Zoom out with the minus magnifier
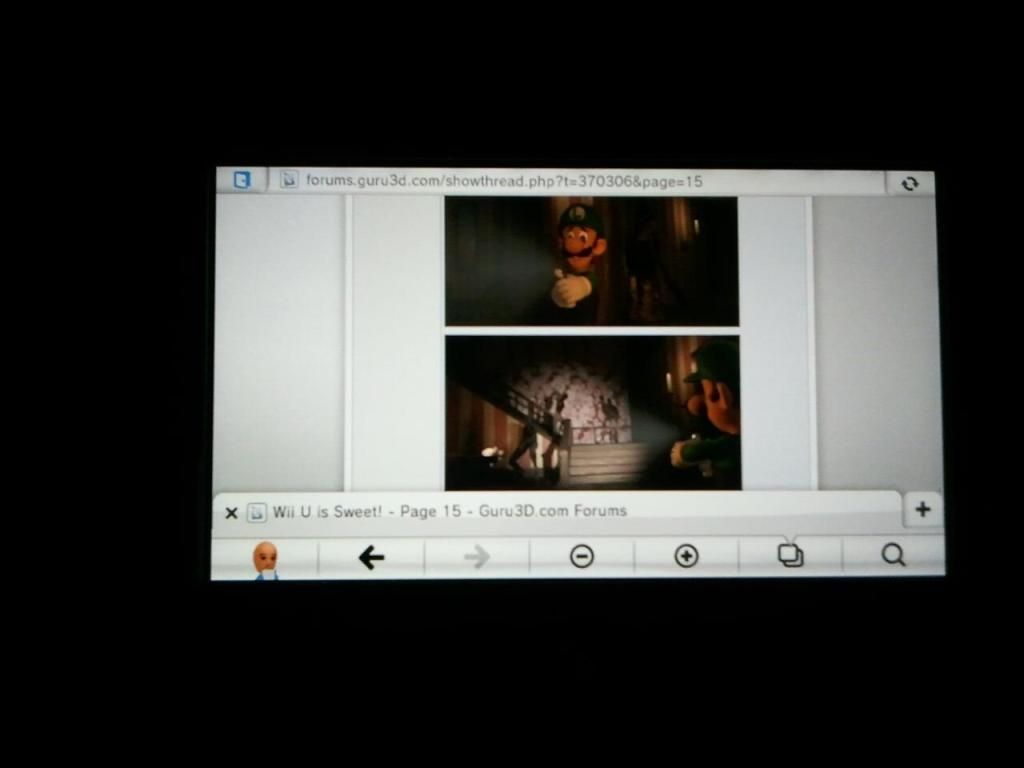The width and height of the screenshot is (1024, 768). [x=581, y=556]
